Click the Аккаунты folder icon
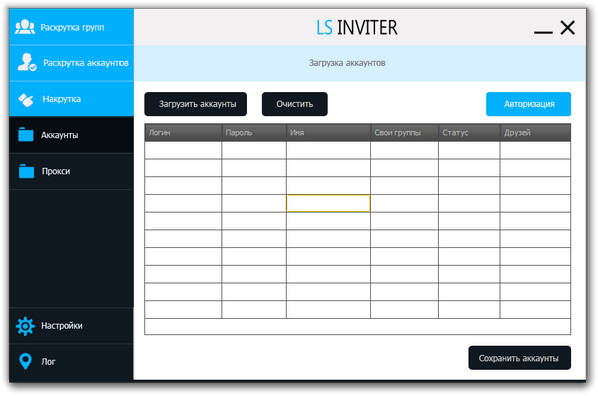598x396 pixels. [26, 134]
